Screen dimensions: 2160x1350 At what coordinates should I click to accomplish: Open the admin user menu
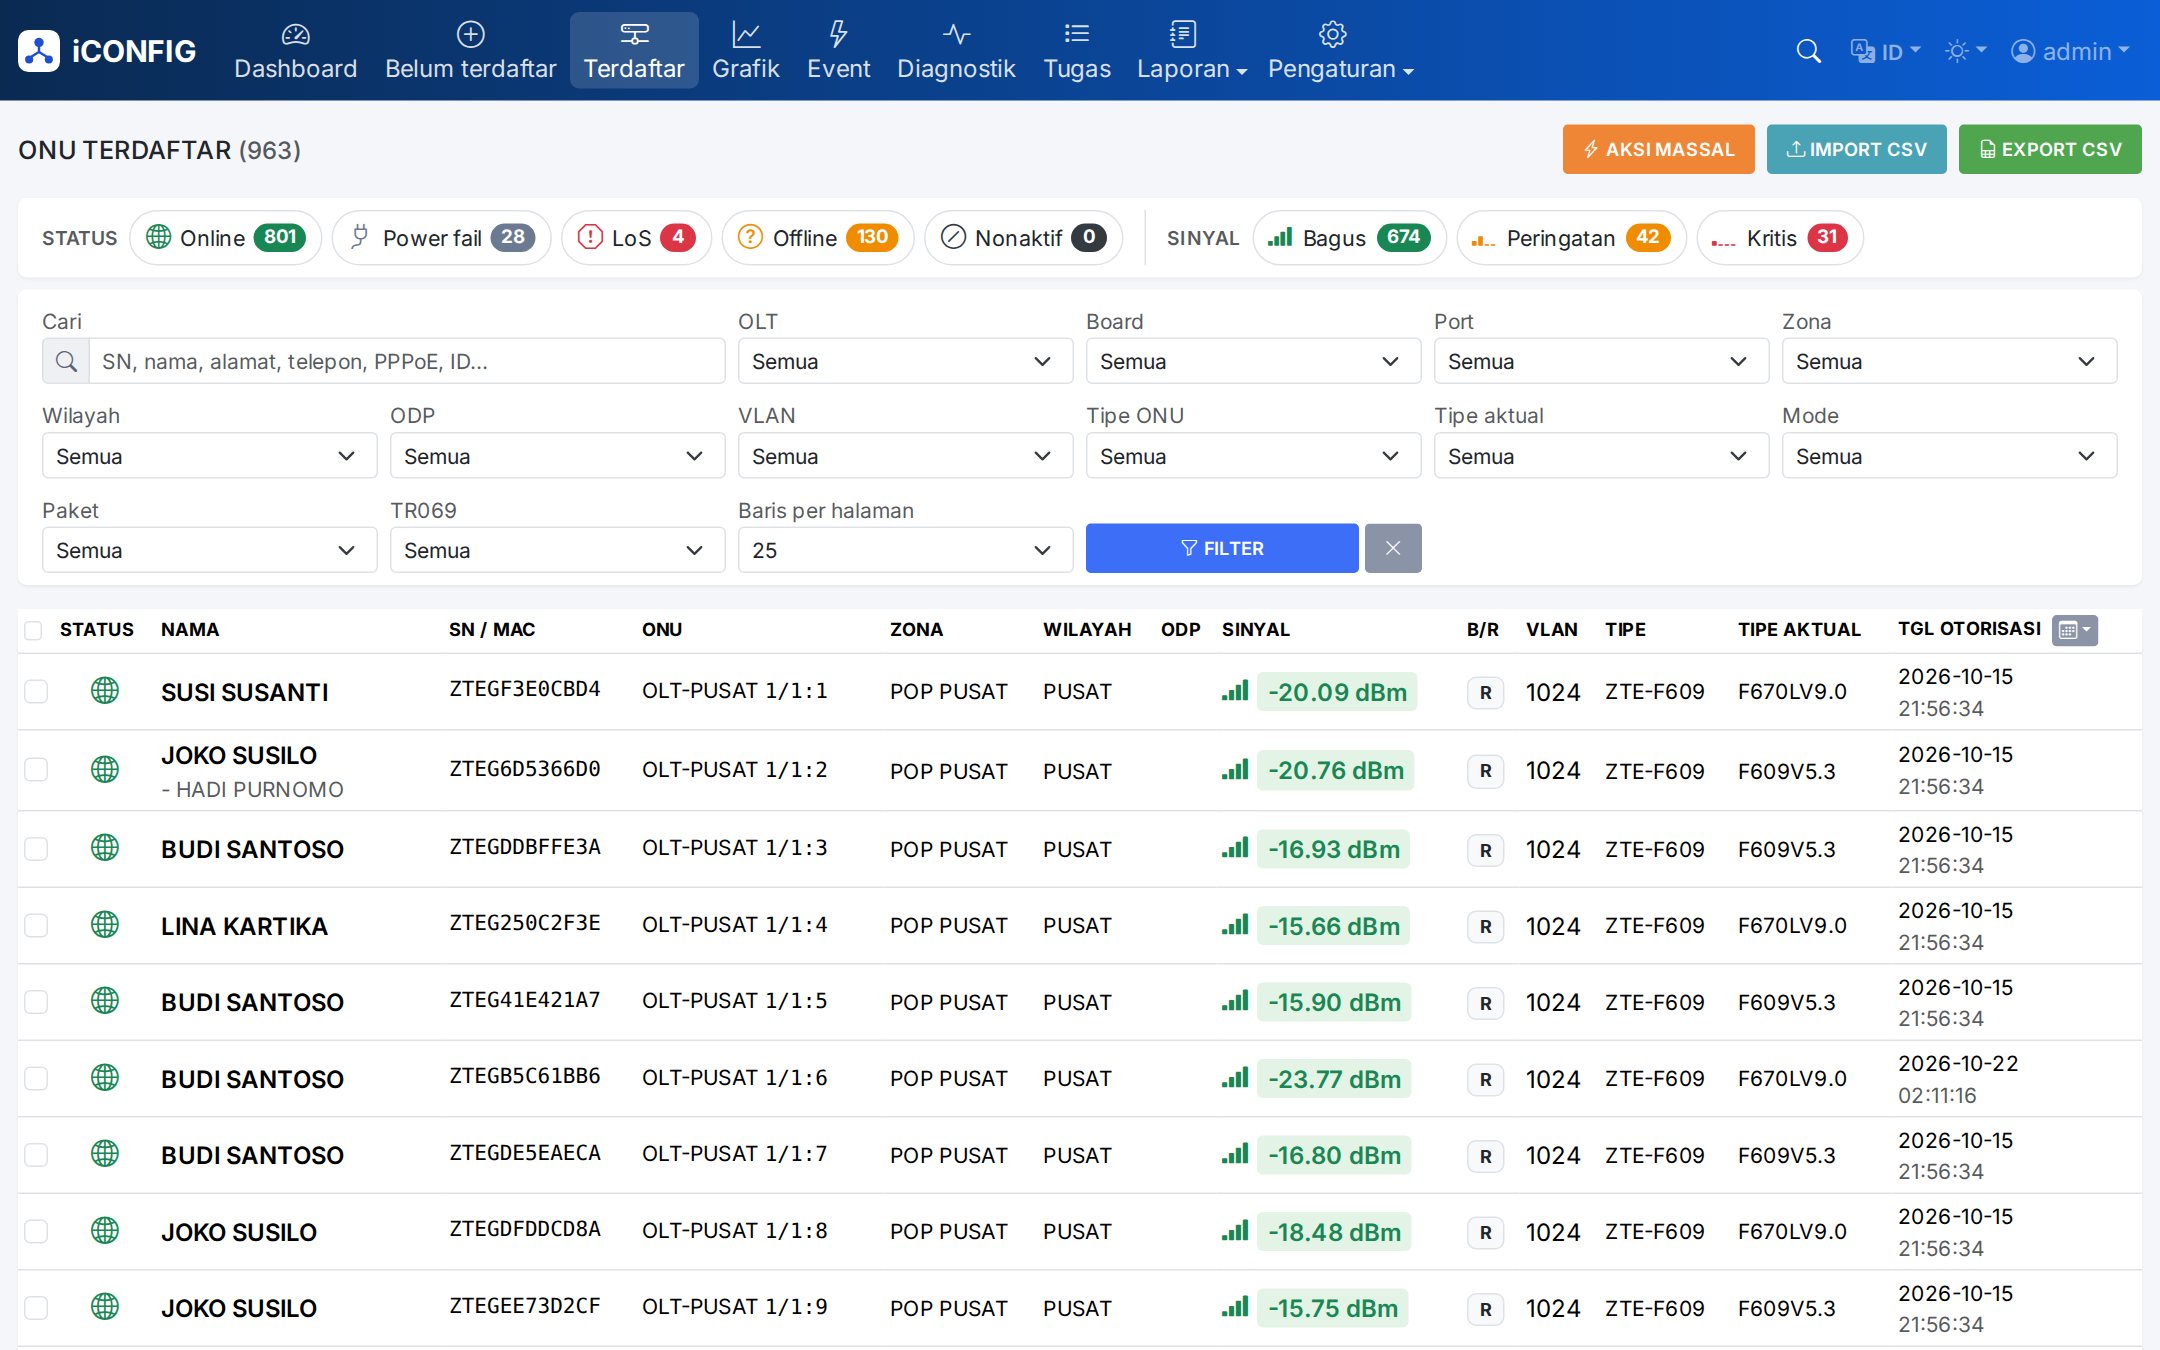(x=2070, y=51)
